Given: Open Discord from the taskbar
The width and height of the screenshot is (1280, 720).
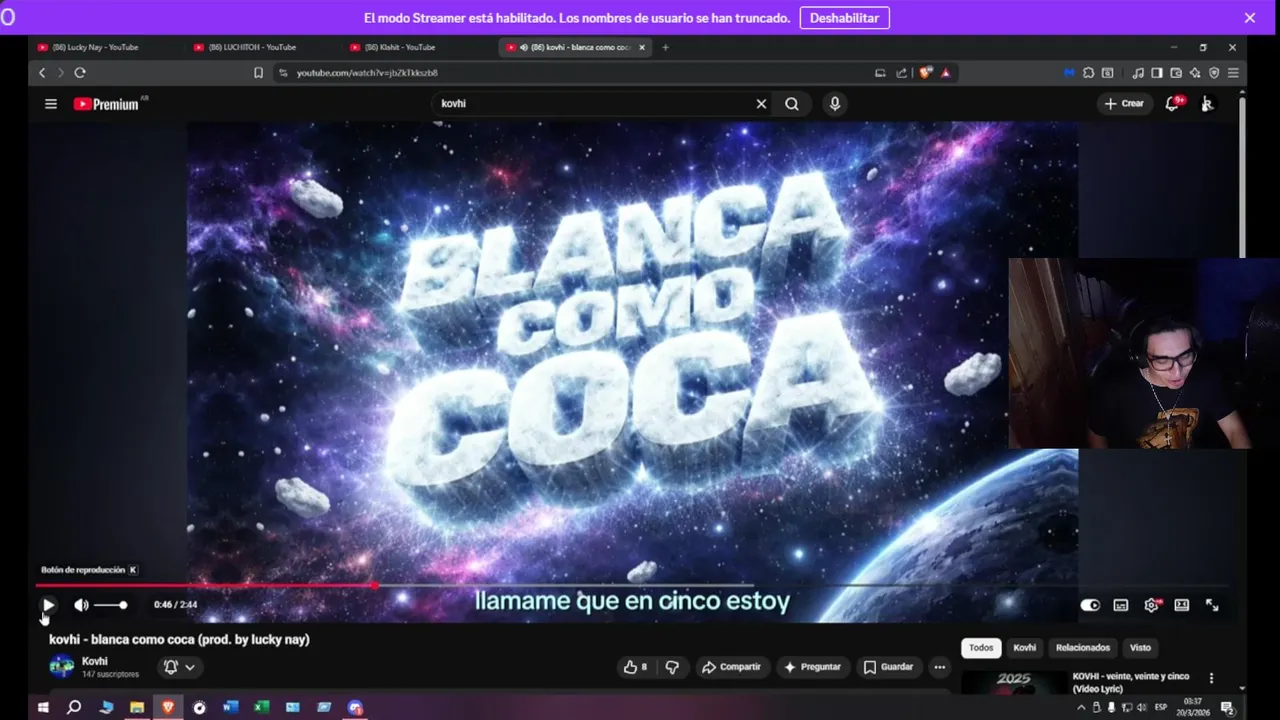Looking at the screenshot, I should pyautogui.click(x=355, y=707).
